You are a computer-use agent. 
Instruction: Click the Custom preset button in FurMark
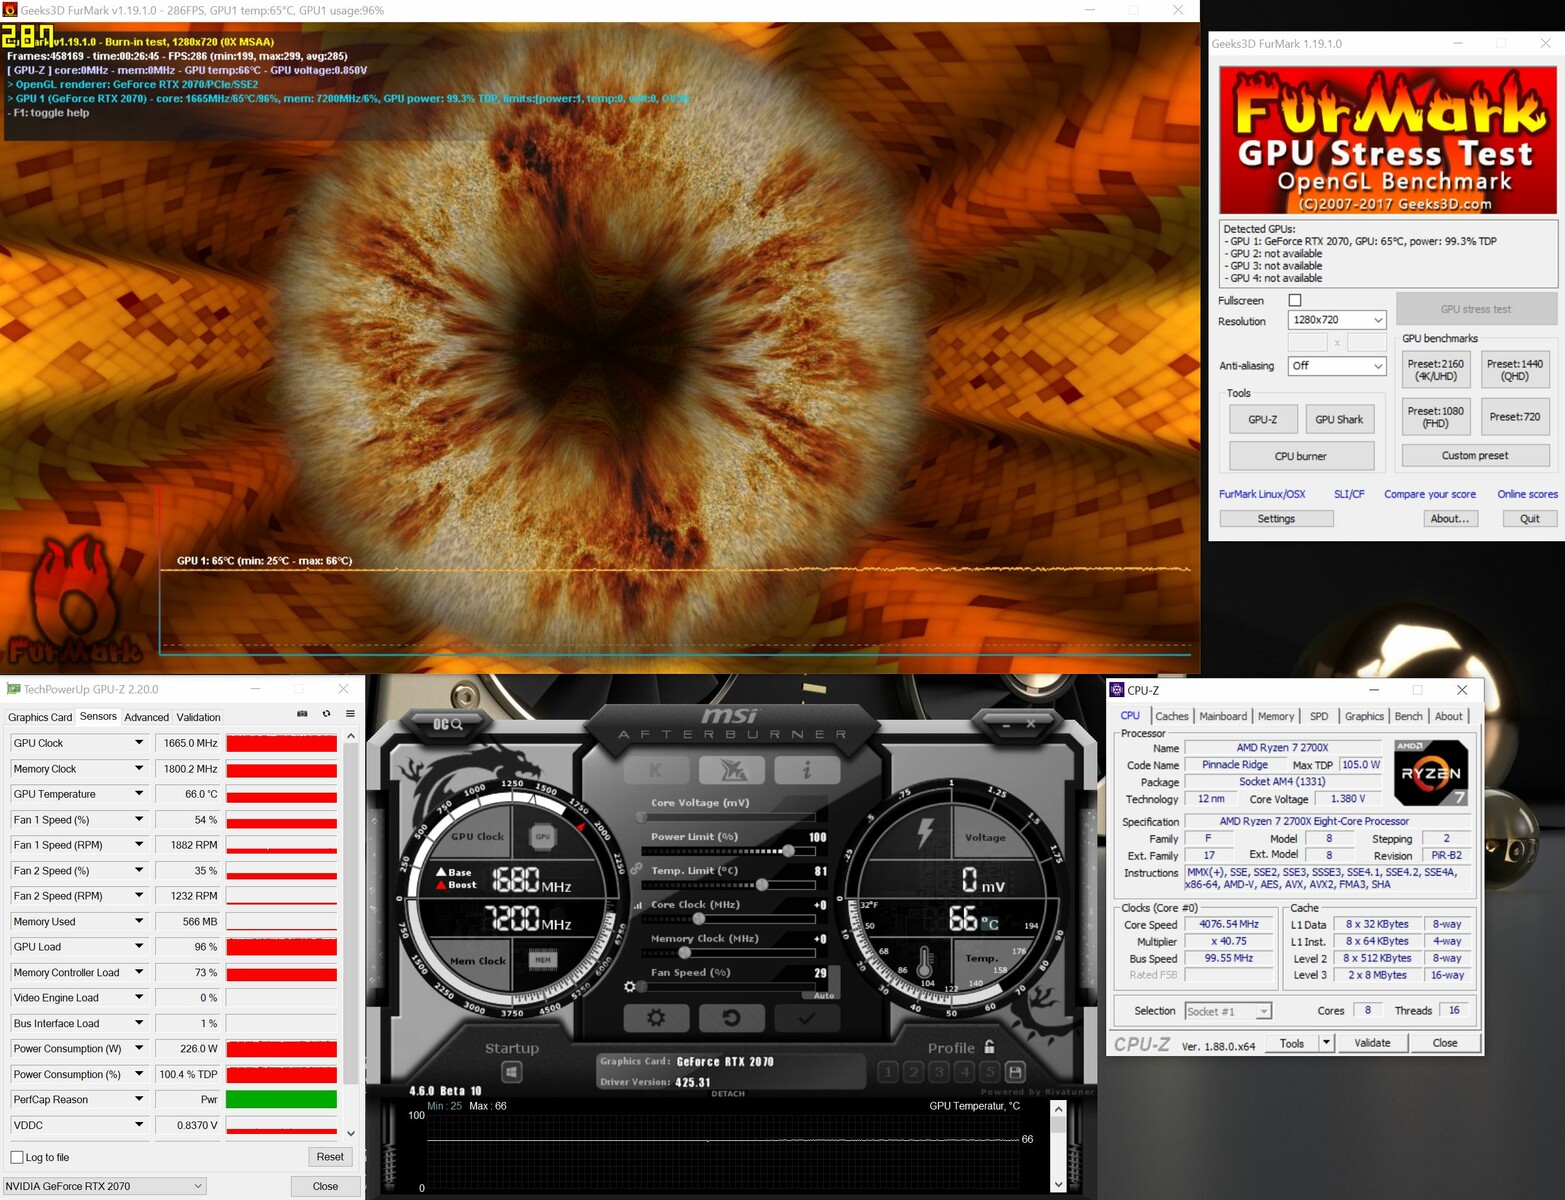tap(1475, 456)
